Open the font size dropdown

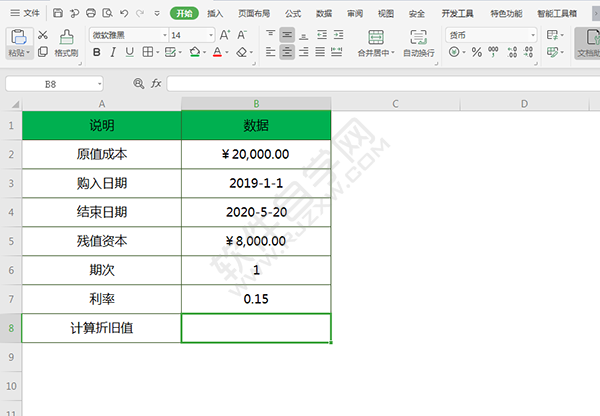211,35
